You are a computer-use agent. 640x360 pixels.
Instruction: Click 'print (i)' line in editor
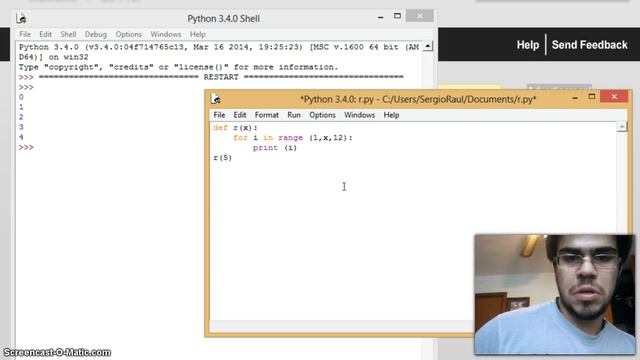coord(275,148)
